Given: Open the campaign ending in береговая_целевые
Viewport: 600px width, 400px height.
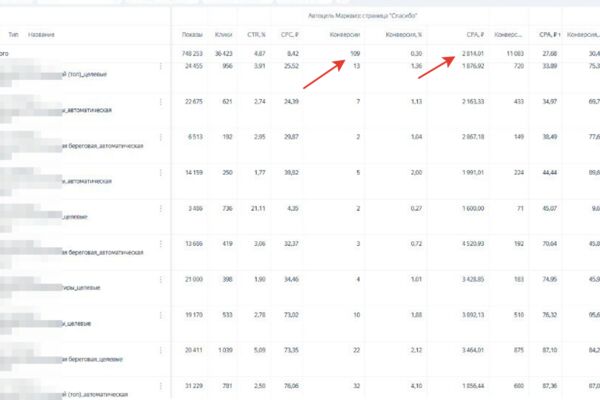Looking at the screenshot, I should (93, 359).
